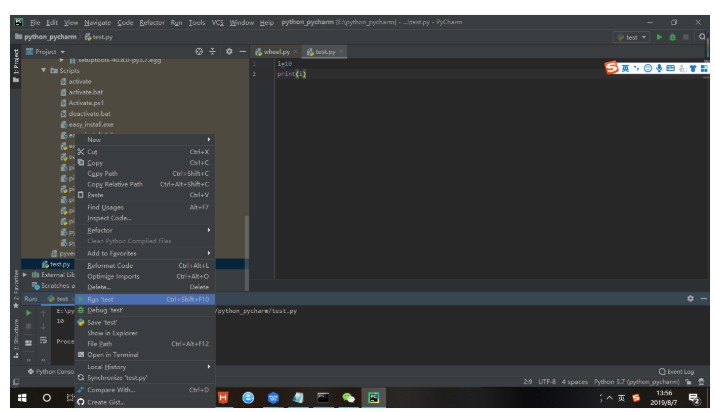Click the Run tool window settings gear
The image size is (715, 412).
(689, 298)
